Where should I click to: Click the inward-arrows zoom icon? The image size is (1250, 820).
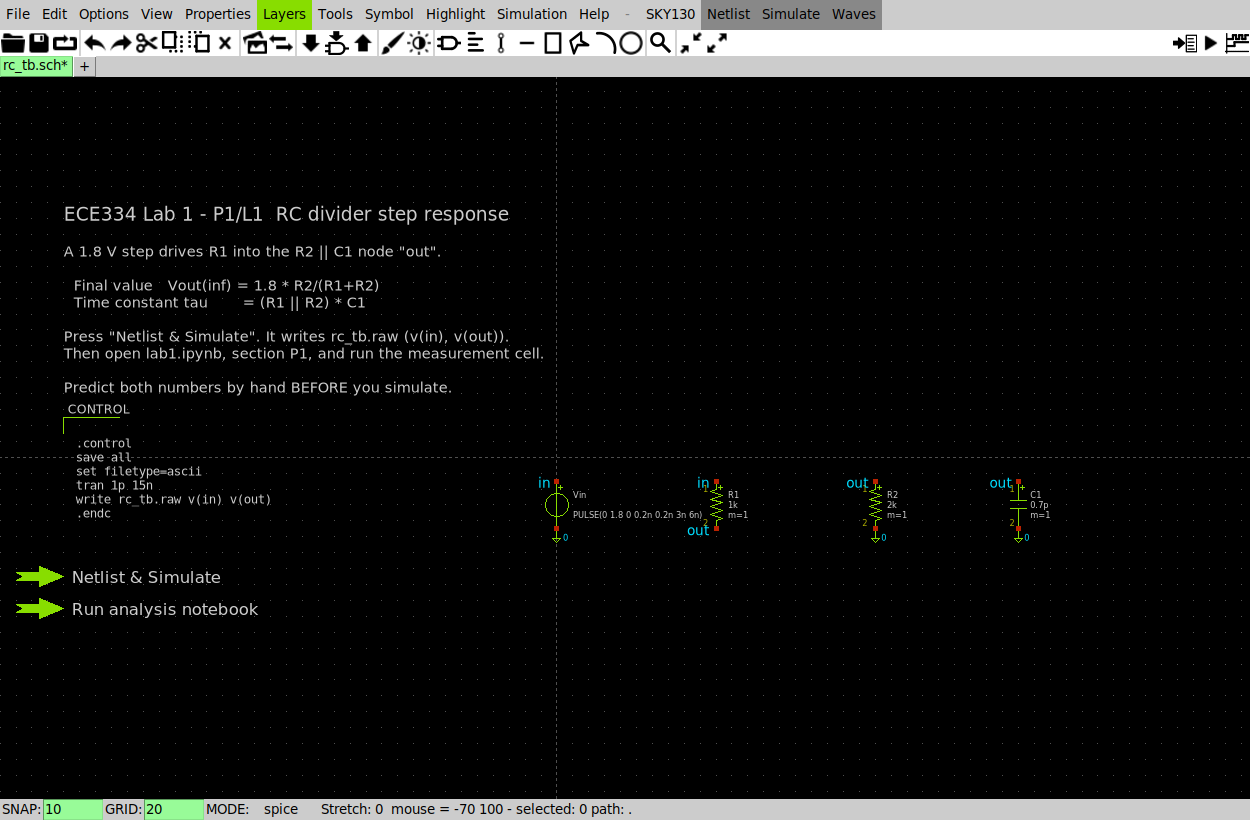pos(690,43)
